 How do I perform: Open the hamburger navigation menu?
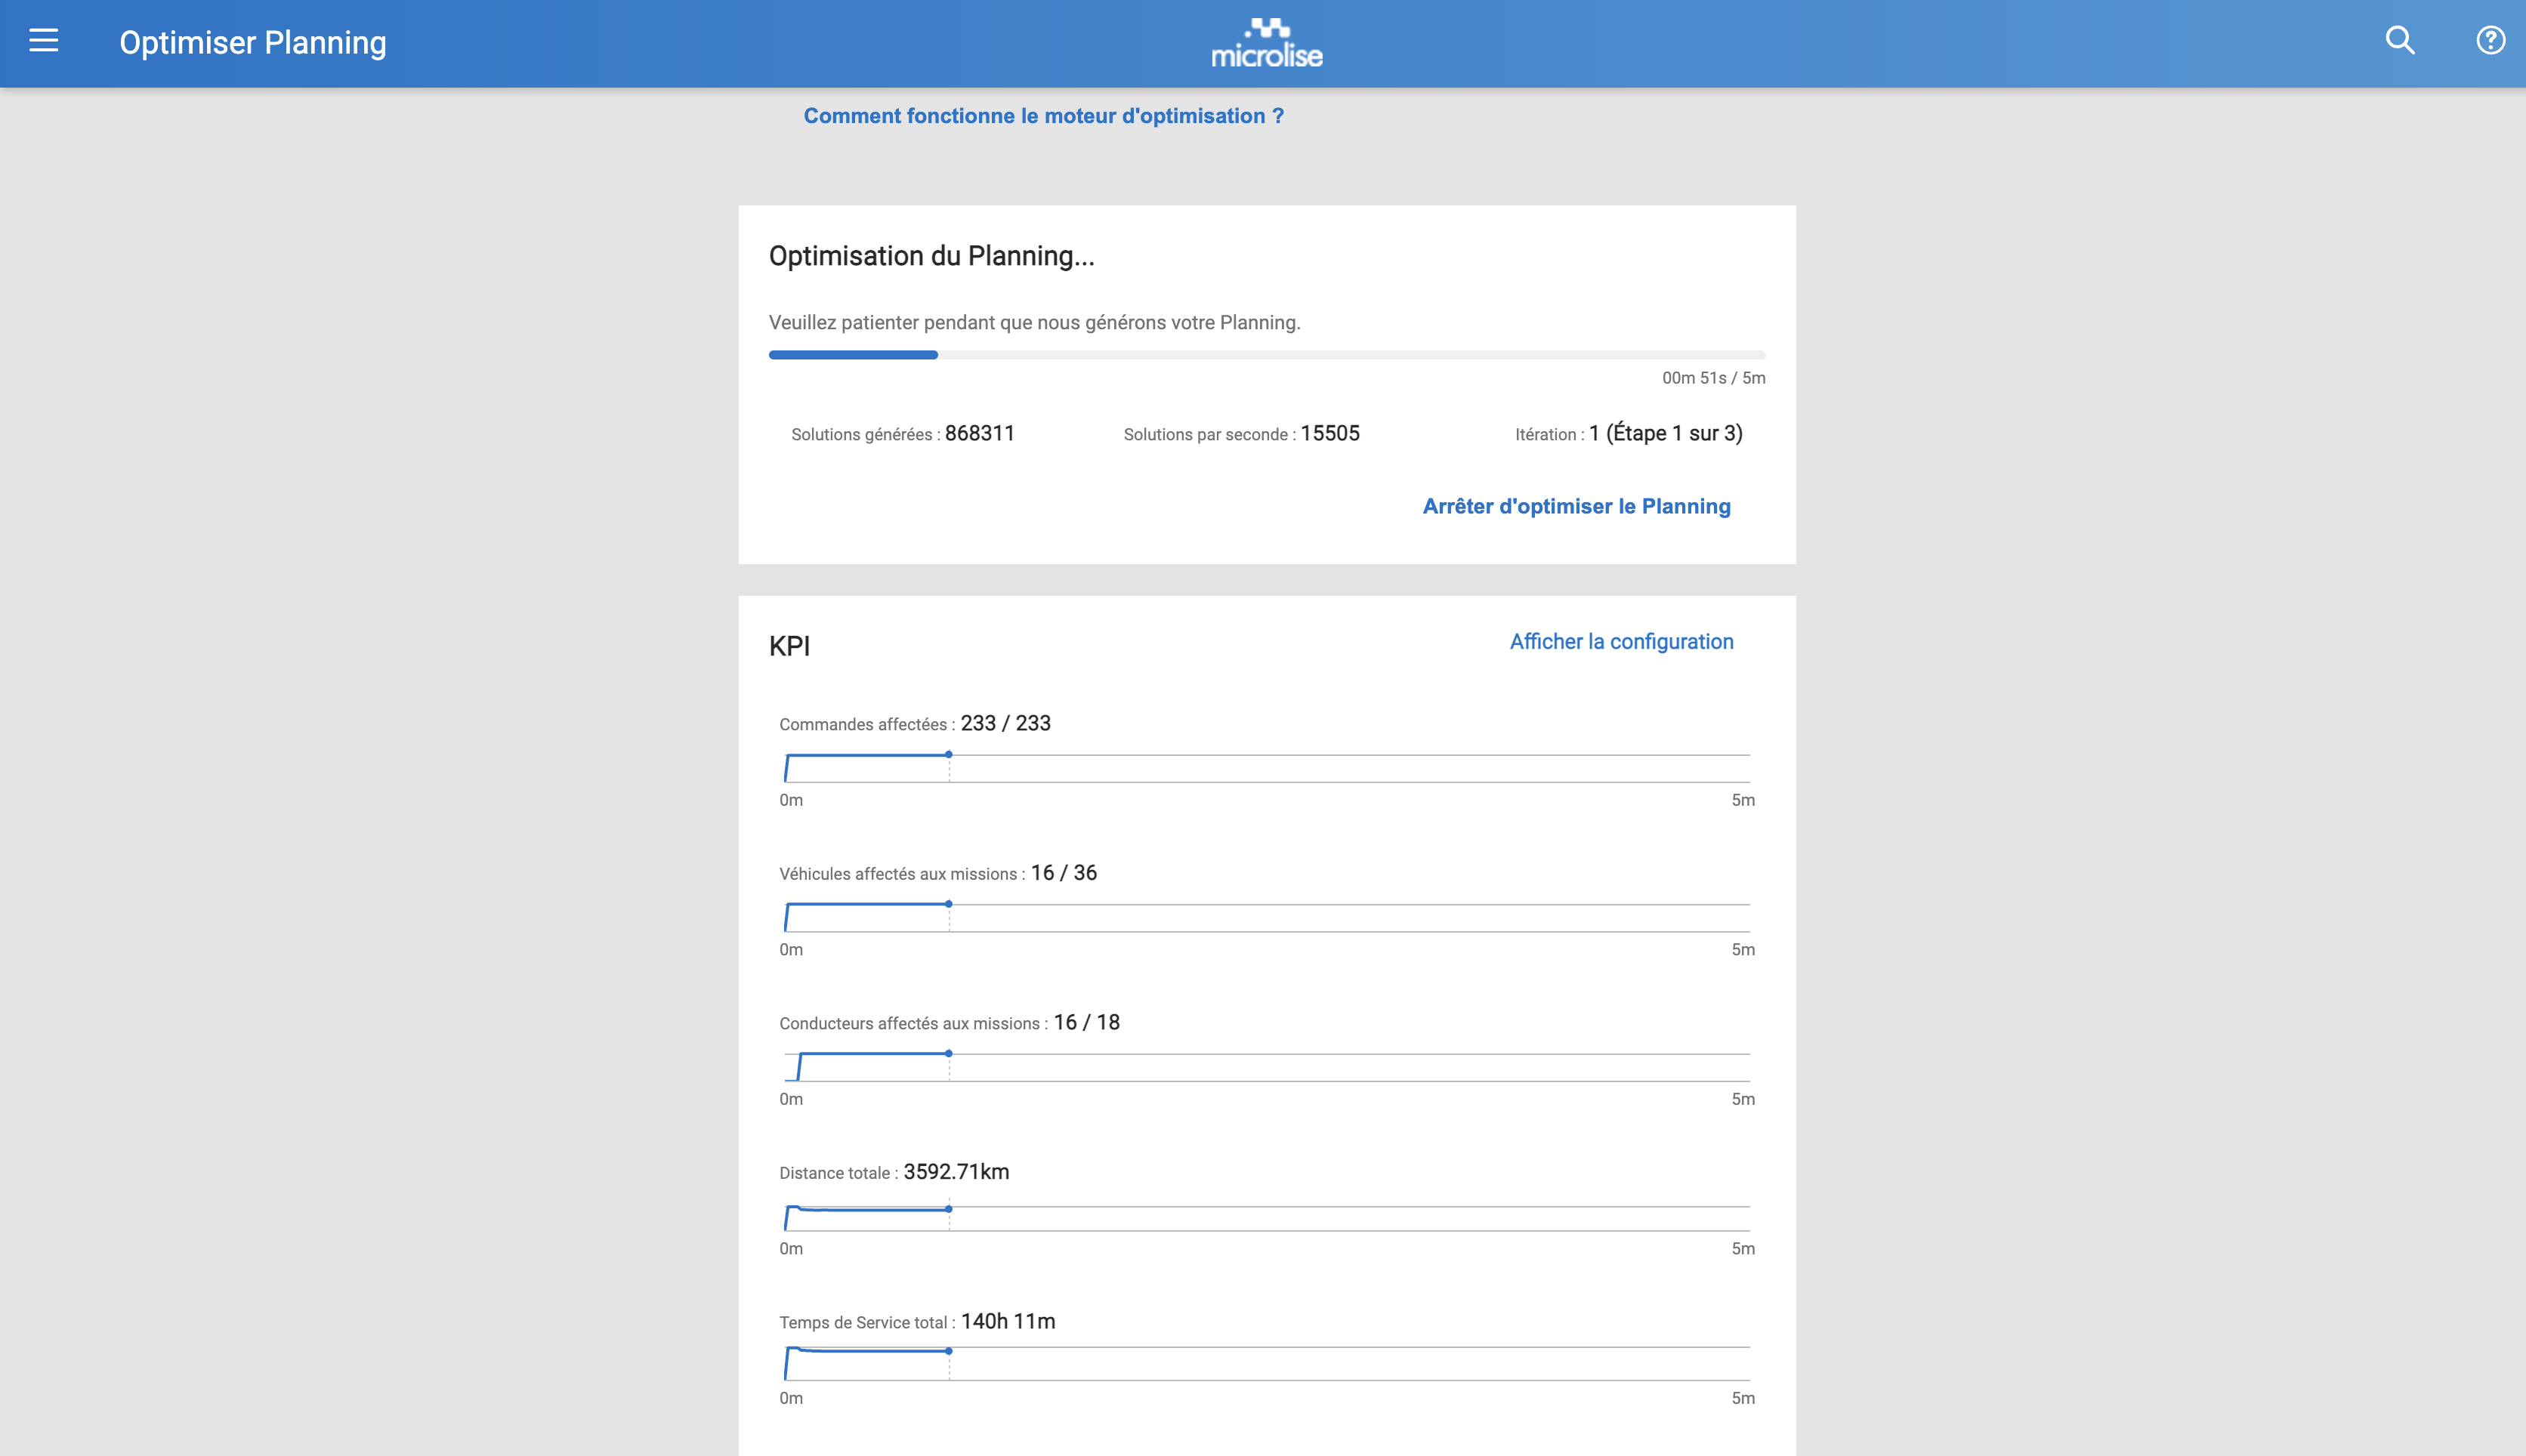point(44,41)
